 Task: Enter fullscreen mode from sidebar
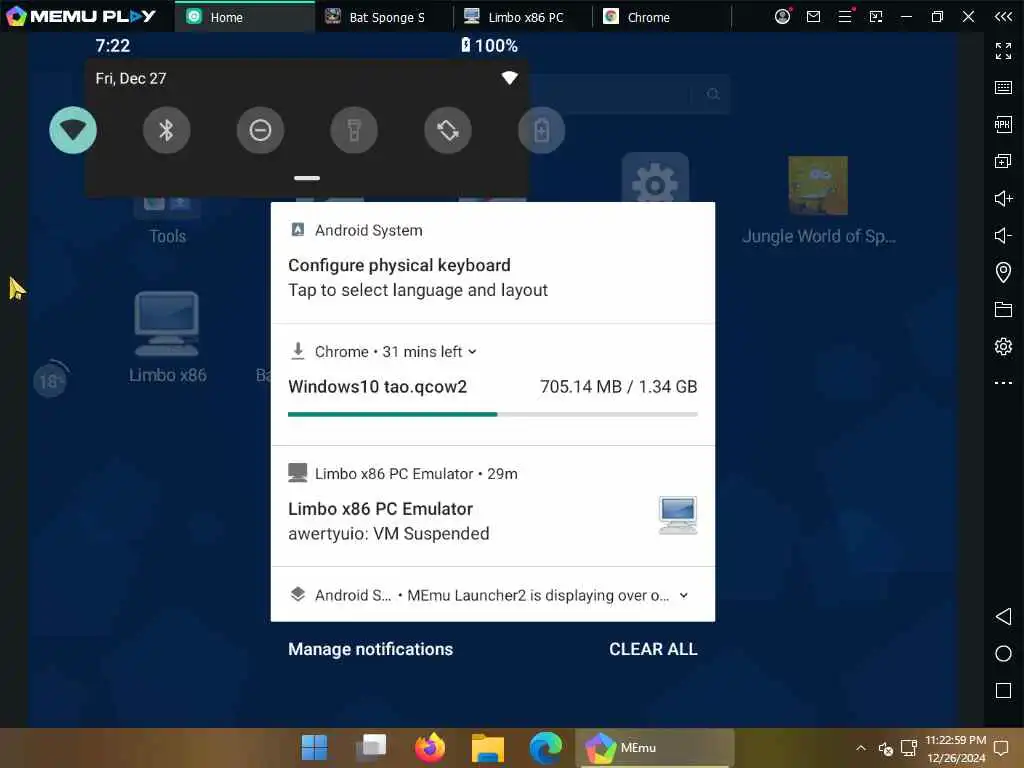coord(1003,50)
